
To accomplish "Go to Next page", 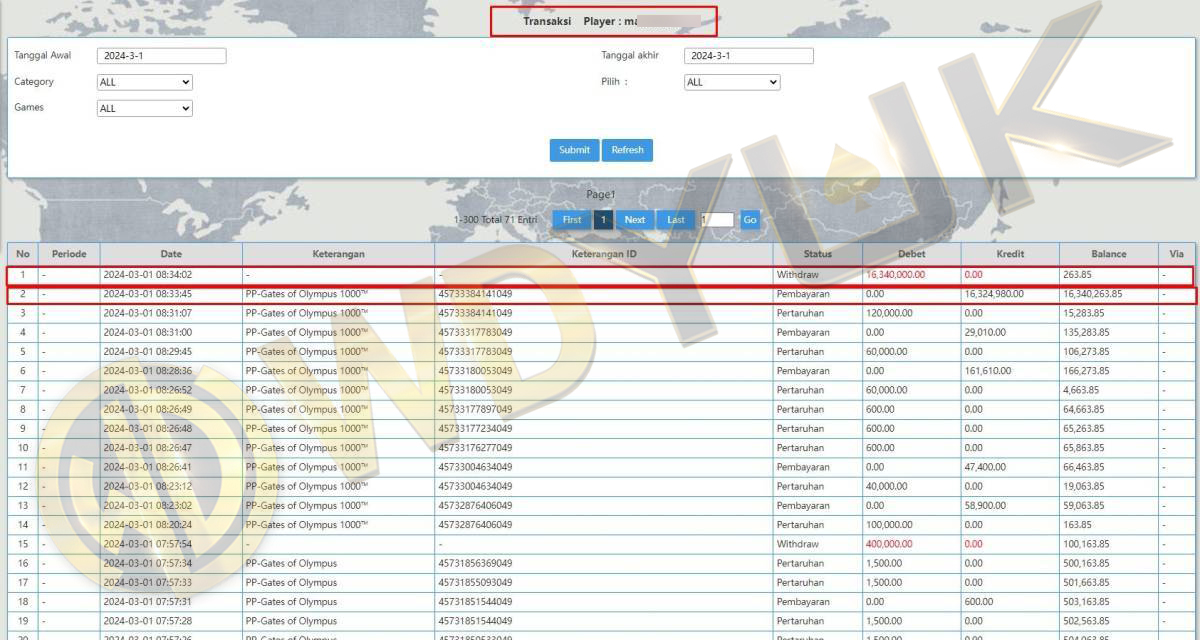I will pyautogui.click(x=635, y=220).
